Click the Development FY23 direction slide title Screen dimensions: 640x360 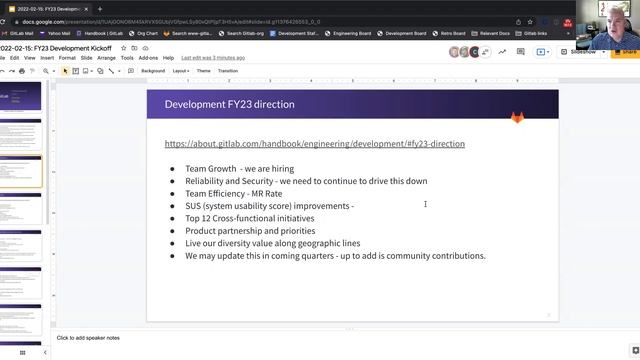(229, 104)
